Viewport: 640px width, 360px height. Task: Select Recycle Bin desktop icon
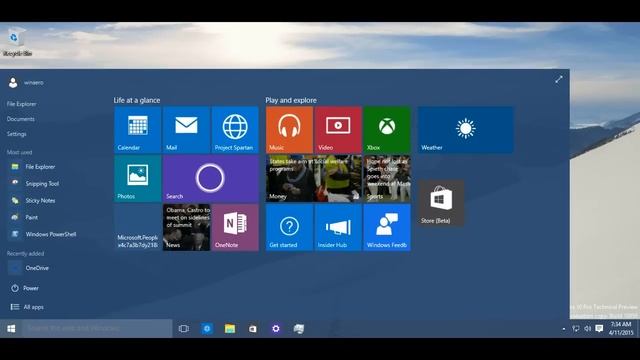[17, 42]
